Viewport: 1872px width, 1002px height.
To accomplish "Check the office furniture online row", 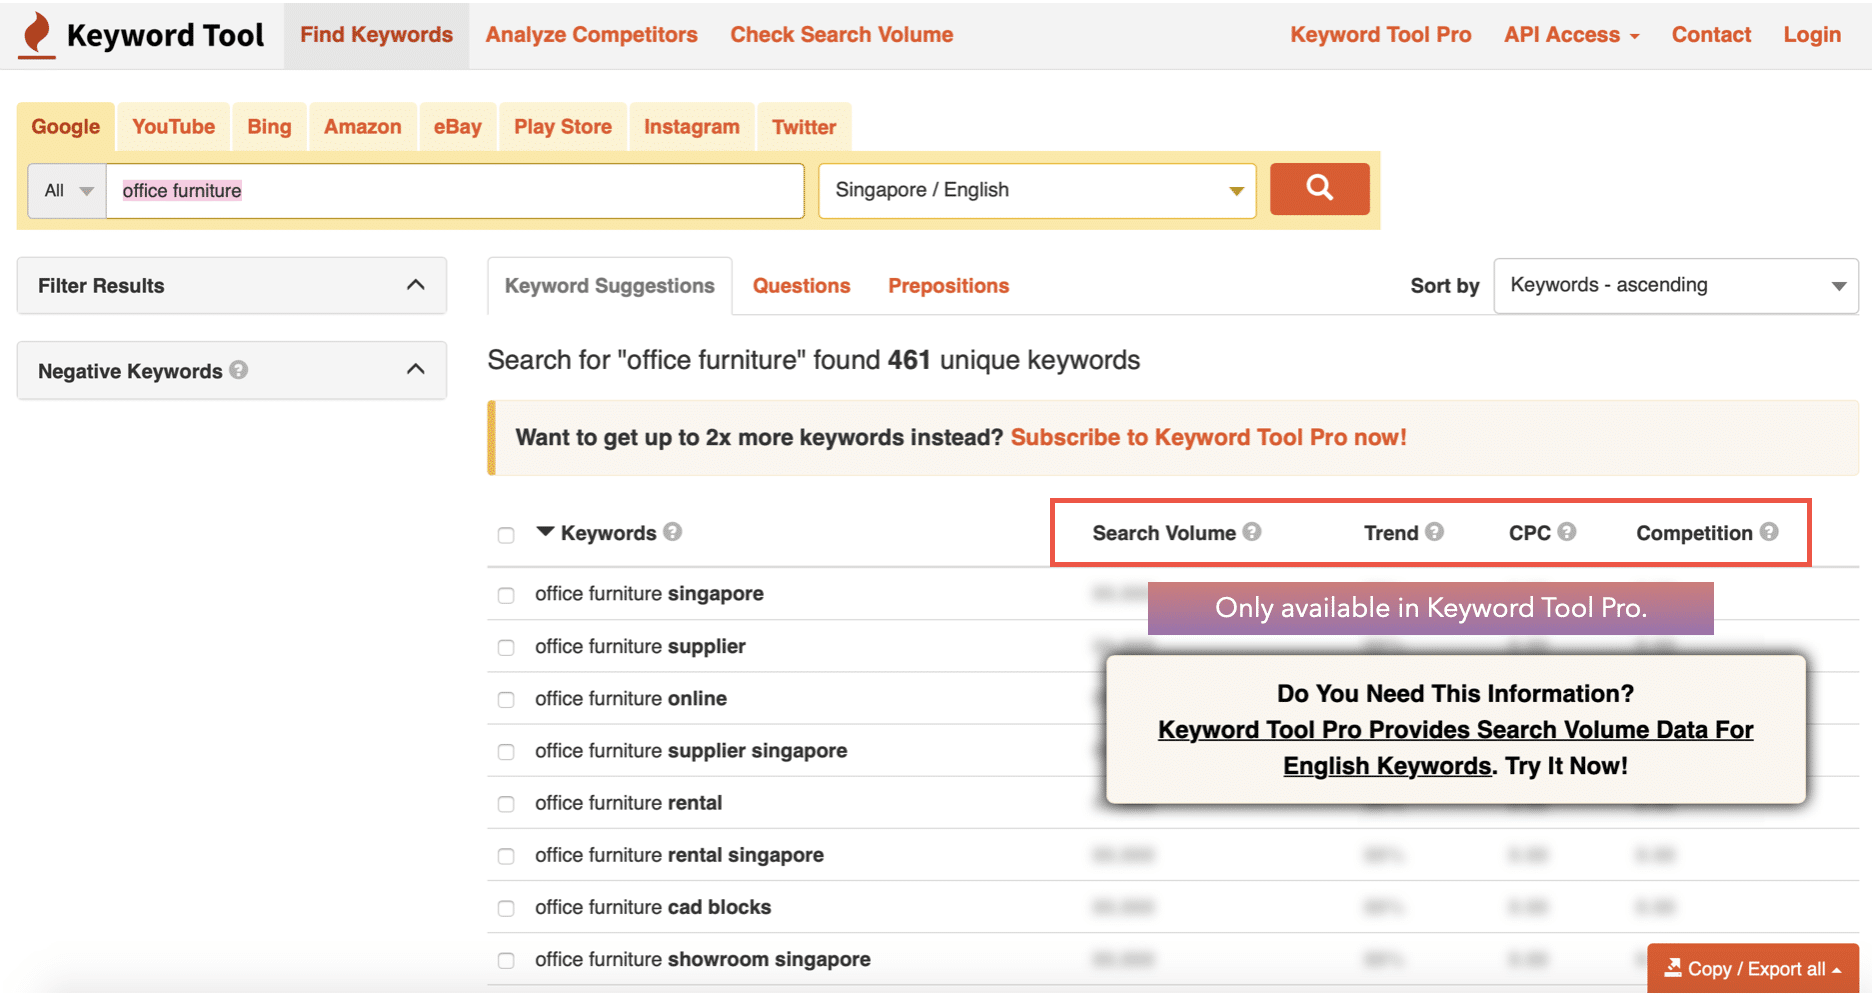I will coord(506,700).
